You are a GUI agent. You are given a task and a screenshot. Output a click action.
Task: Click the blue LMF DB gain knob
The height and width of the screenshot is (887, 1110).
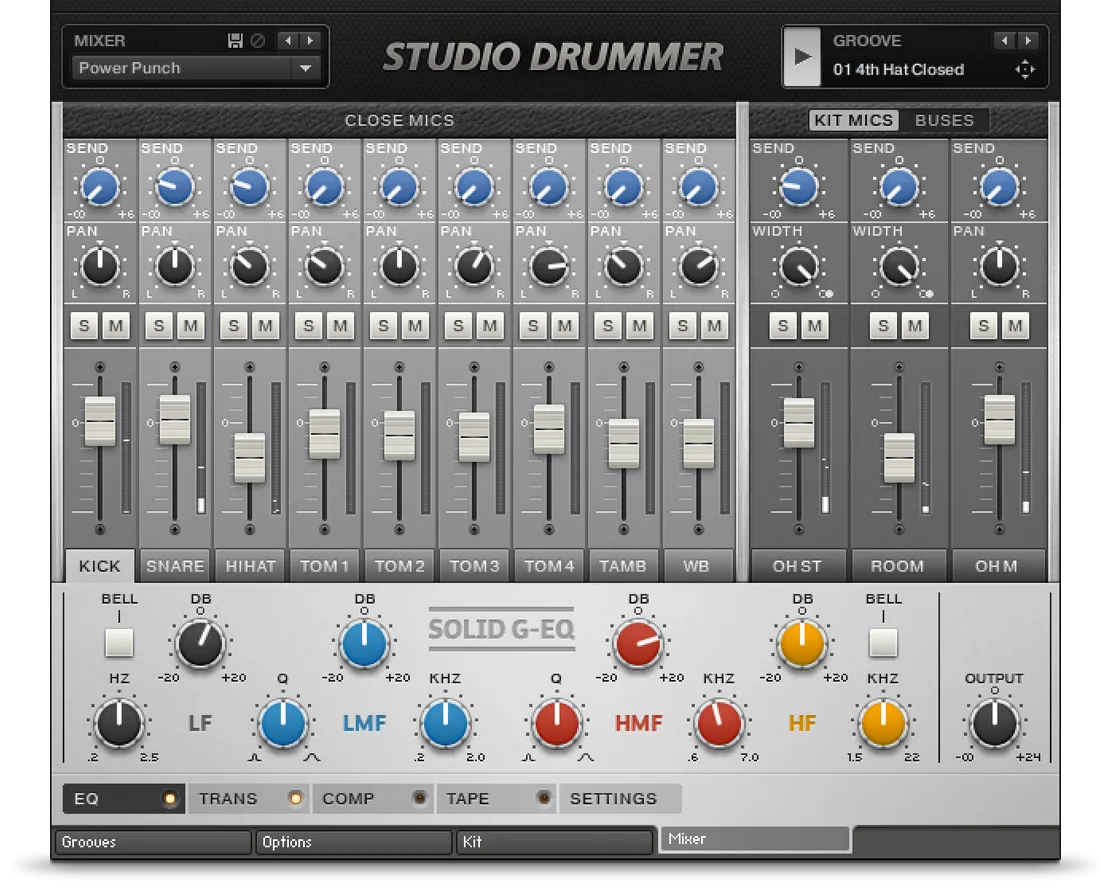(364, 644)
